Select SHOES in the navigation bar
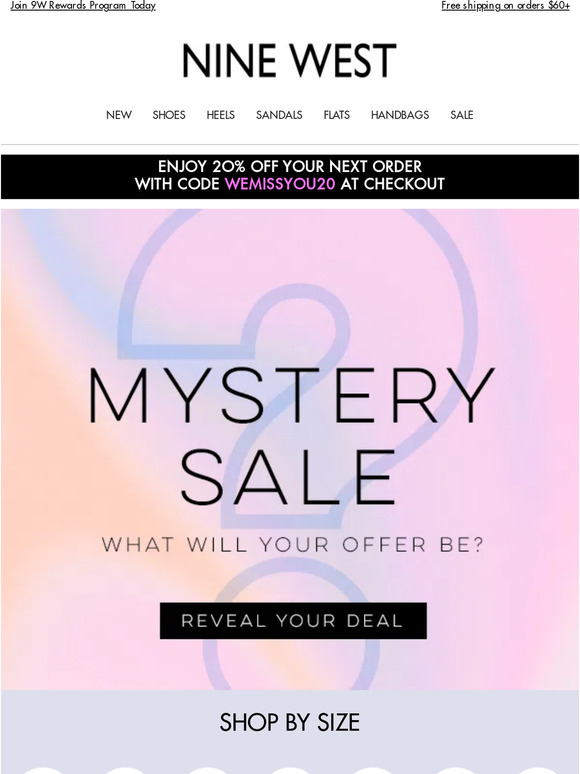The width and height of the screenshot is (580, 774). coord(169,115)
